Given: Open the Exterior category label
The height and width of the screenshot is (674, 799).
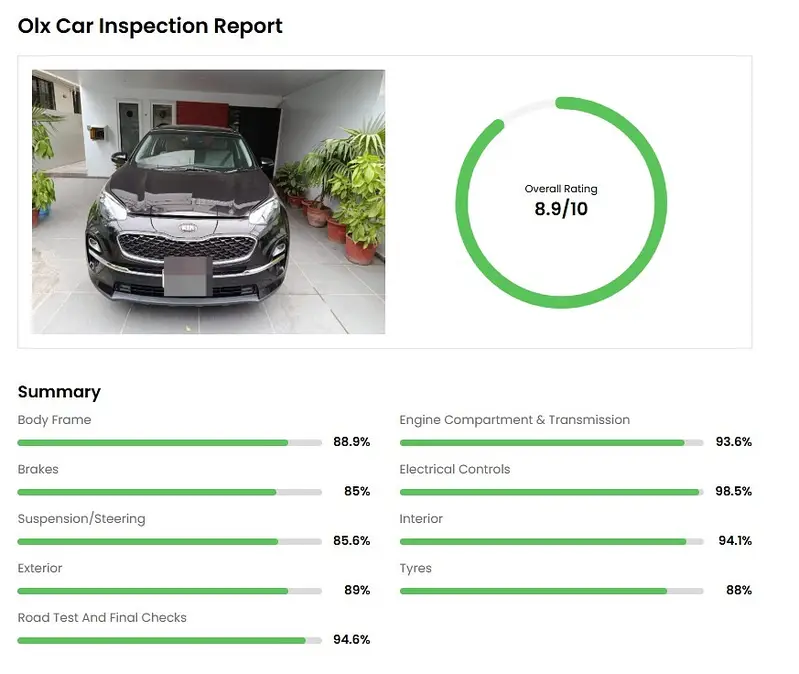Looking at the screenshot, I should 40,568.
